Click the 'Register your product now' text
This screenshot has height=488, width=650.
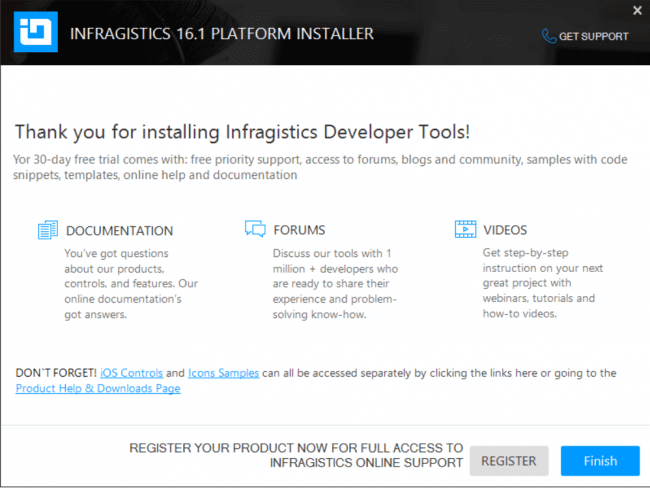click(x=297, y=455)
